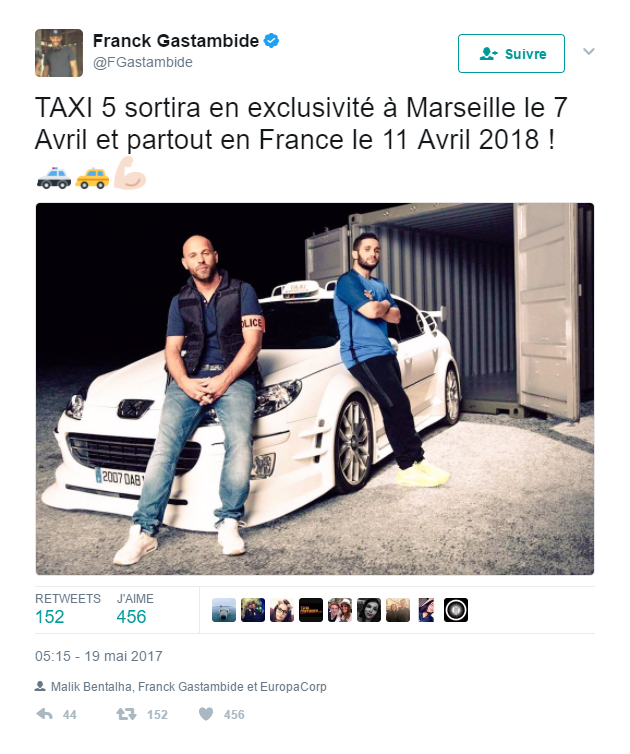This screenshot has width=630, height=754.
Task: Open the Franck Gastambide name link
Action: [176, 41]
